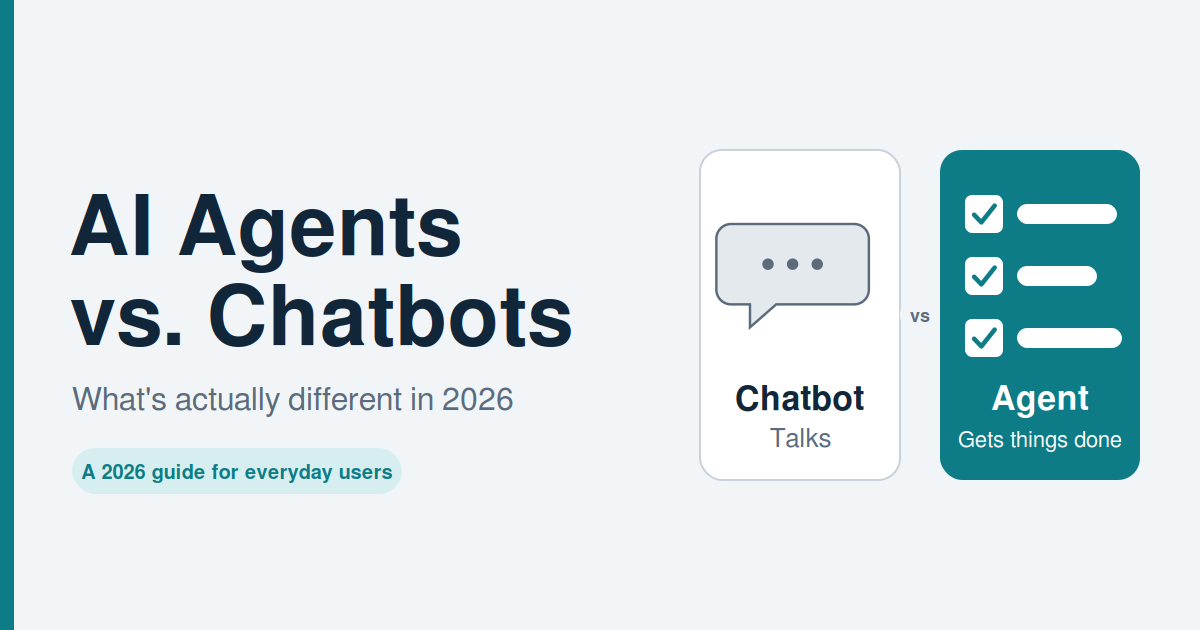1200x630 pixels.
Task: Toggle the second checkbox in Agent card
Action: pyautogui.click(x=984, y=276)
